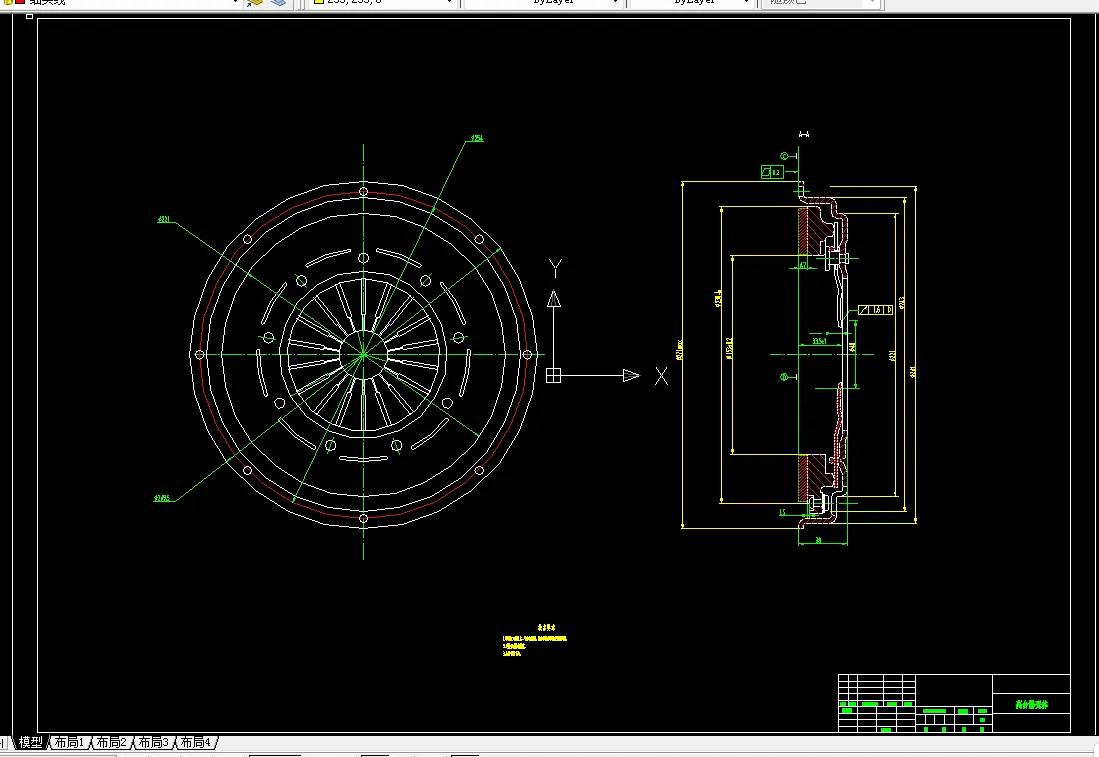Switch to the 模型 model tab
Screen dimensions: 1099x757
pyautogui.click(x=30, y=742)
